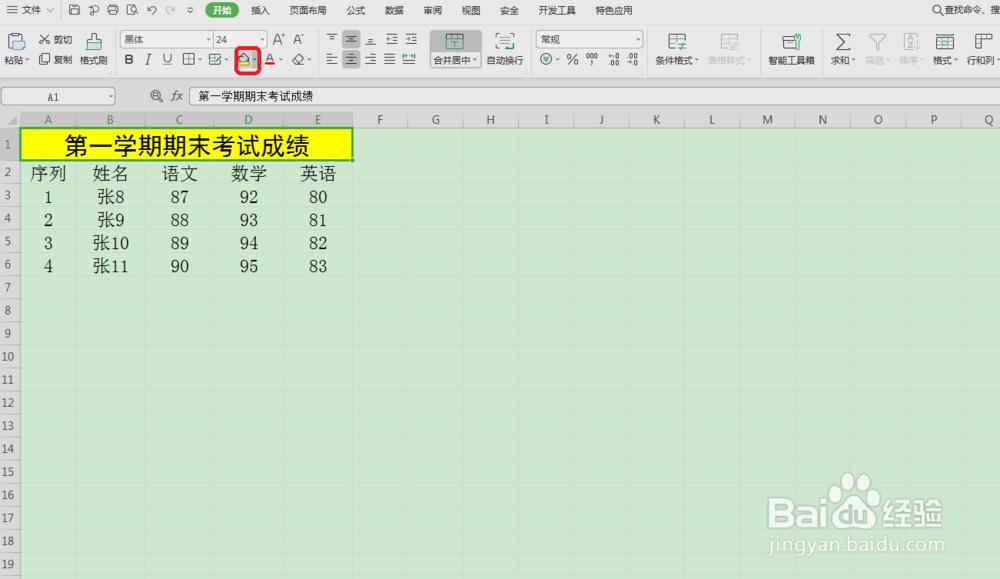Increase font size with A+ icon
This screenshot has width=1000, height=579.
tap(279, 40)
